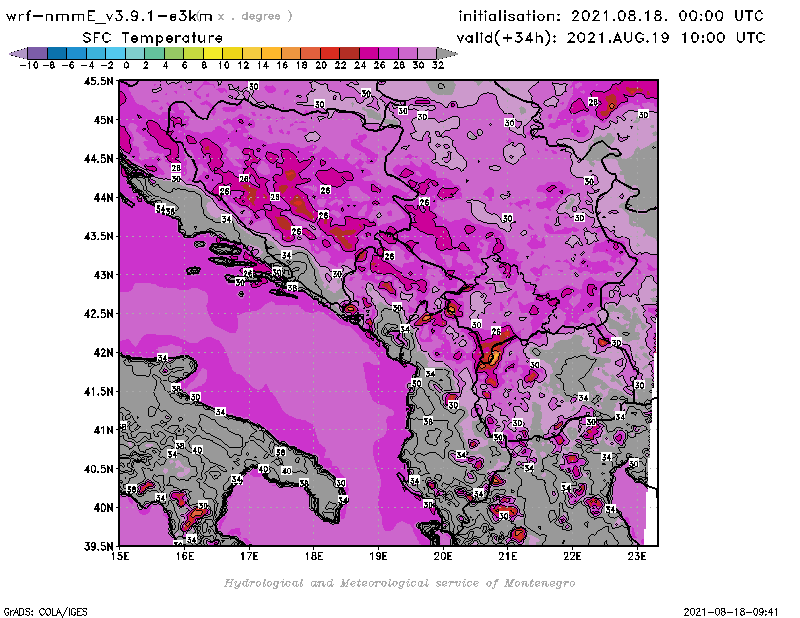Click the '19E' longitude label
This screenshot has height=618, width=800.
click(x=378, y=556)
